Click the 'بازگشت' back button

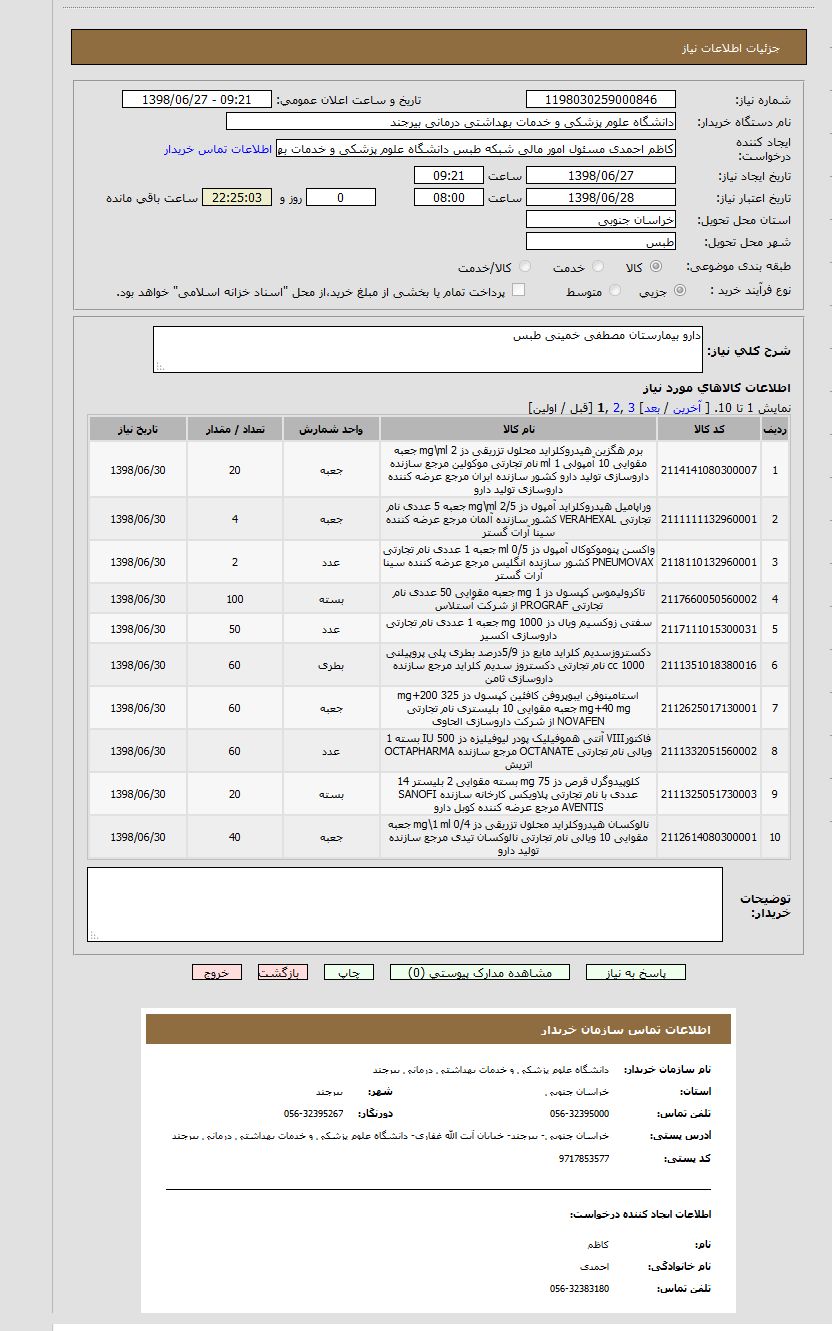[x=283, y=972]
